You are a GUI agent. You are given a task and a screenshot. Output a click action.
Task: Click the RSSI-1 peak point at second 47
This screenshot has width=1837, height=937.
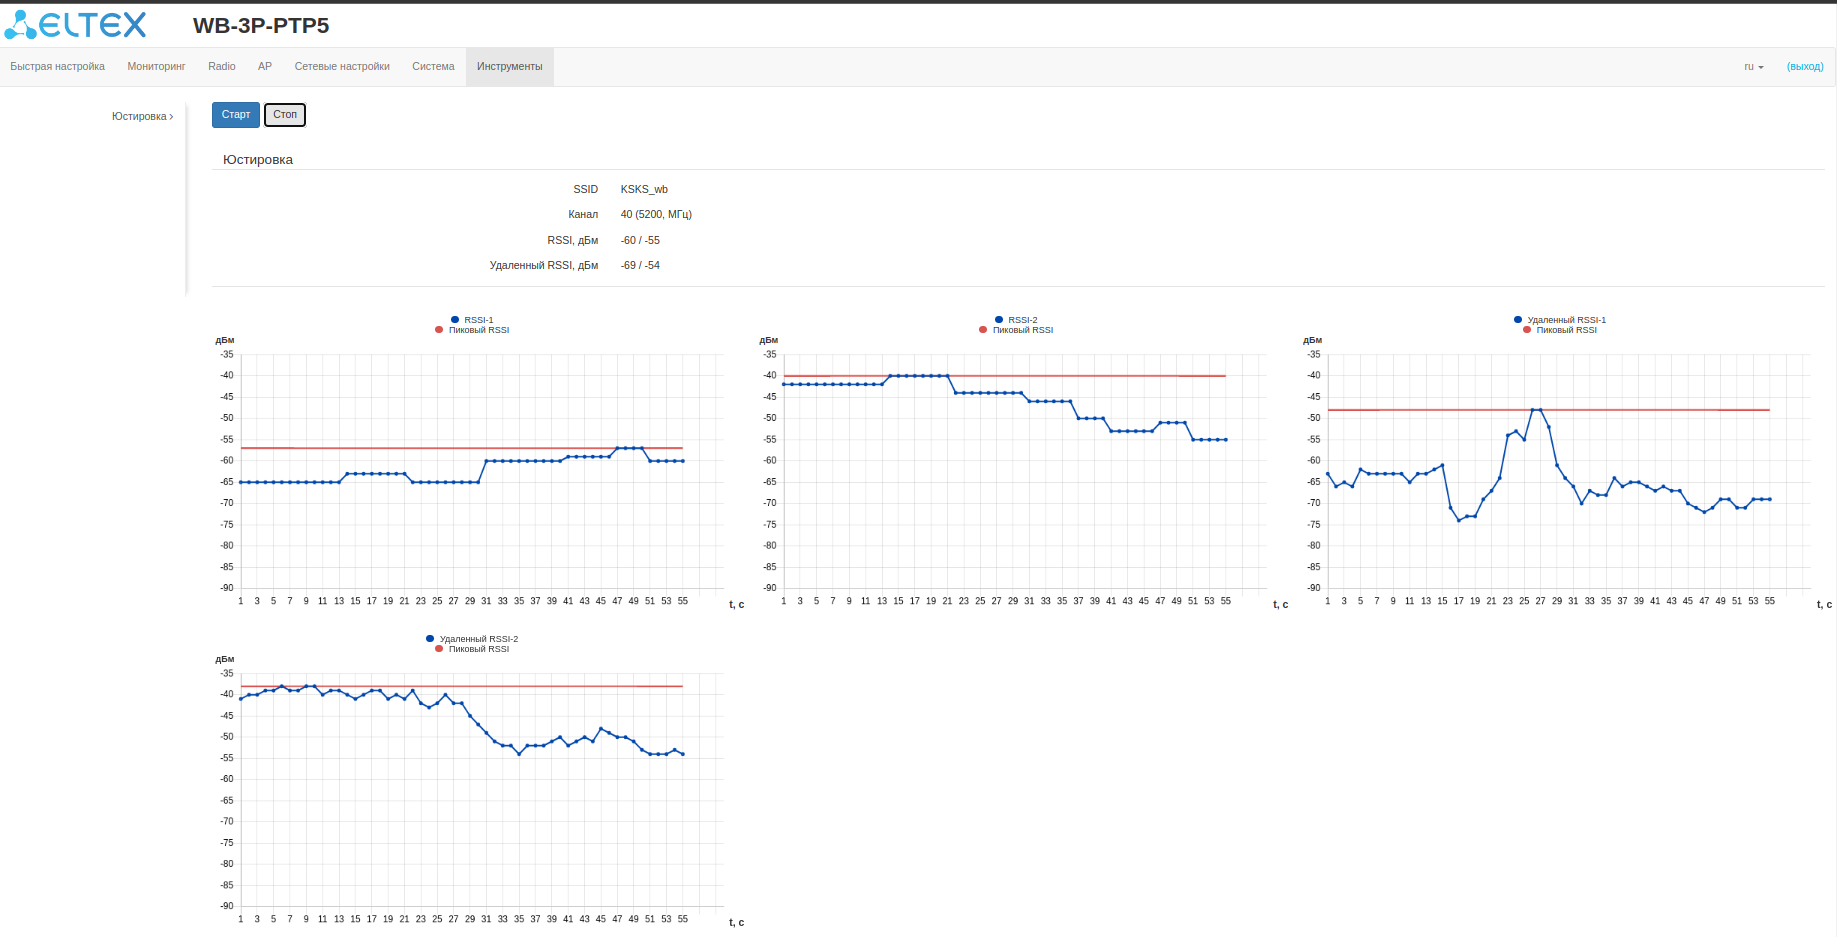click(617, 448)
